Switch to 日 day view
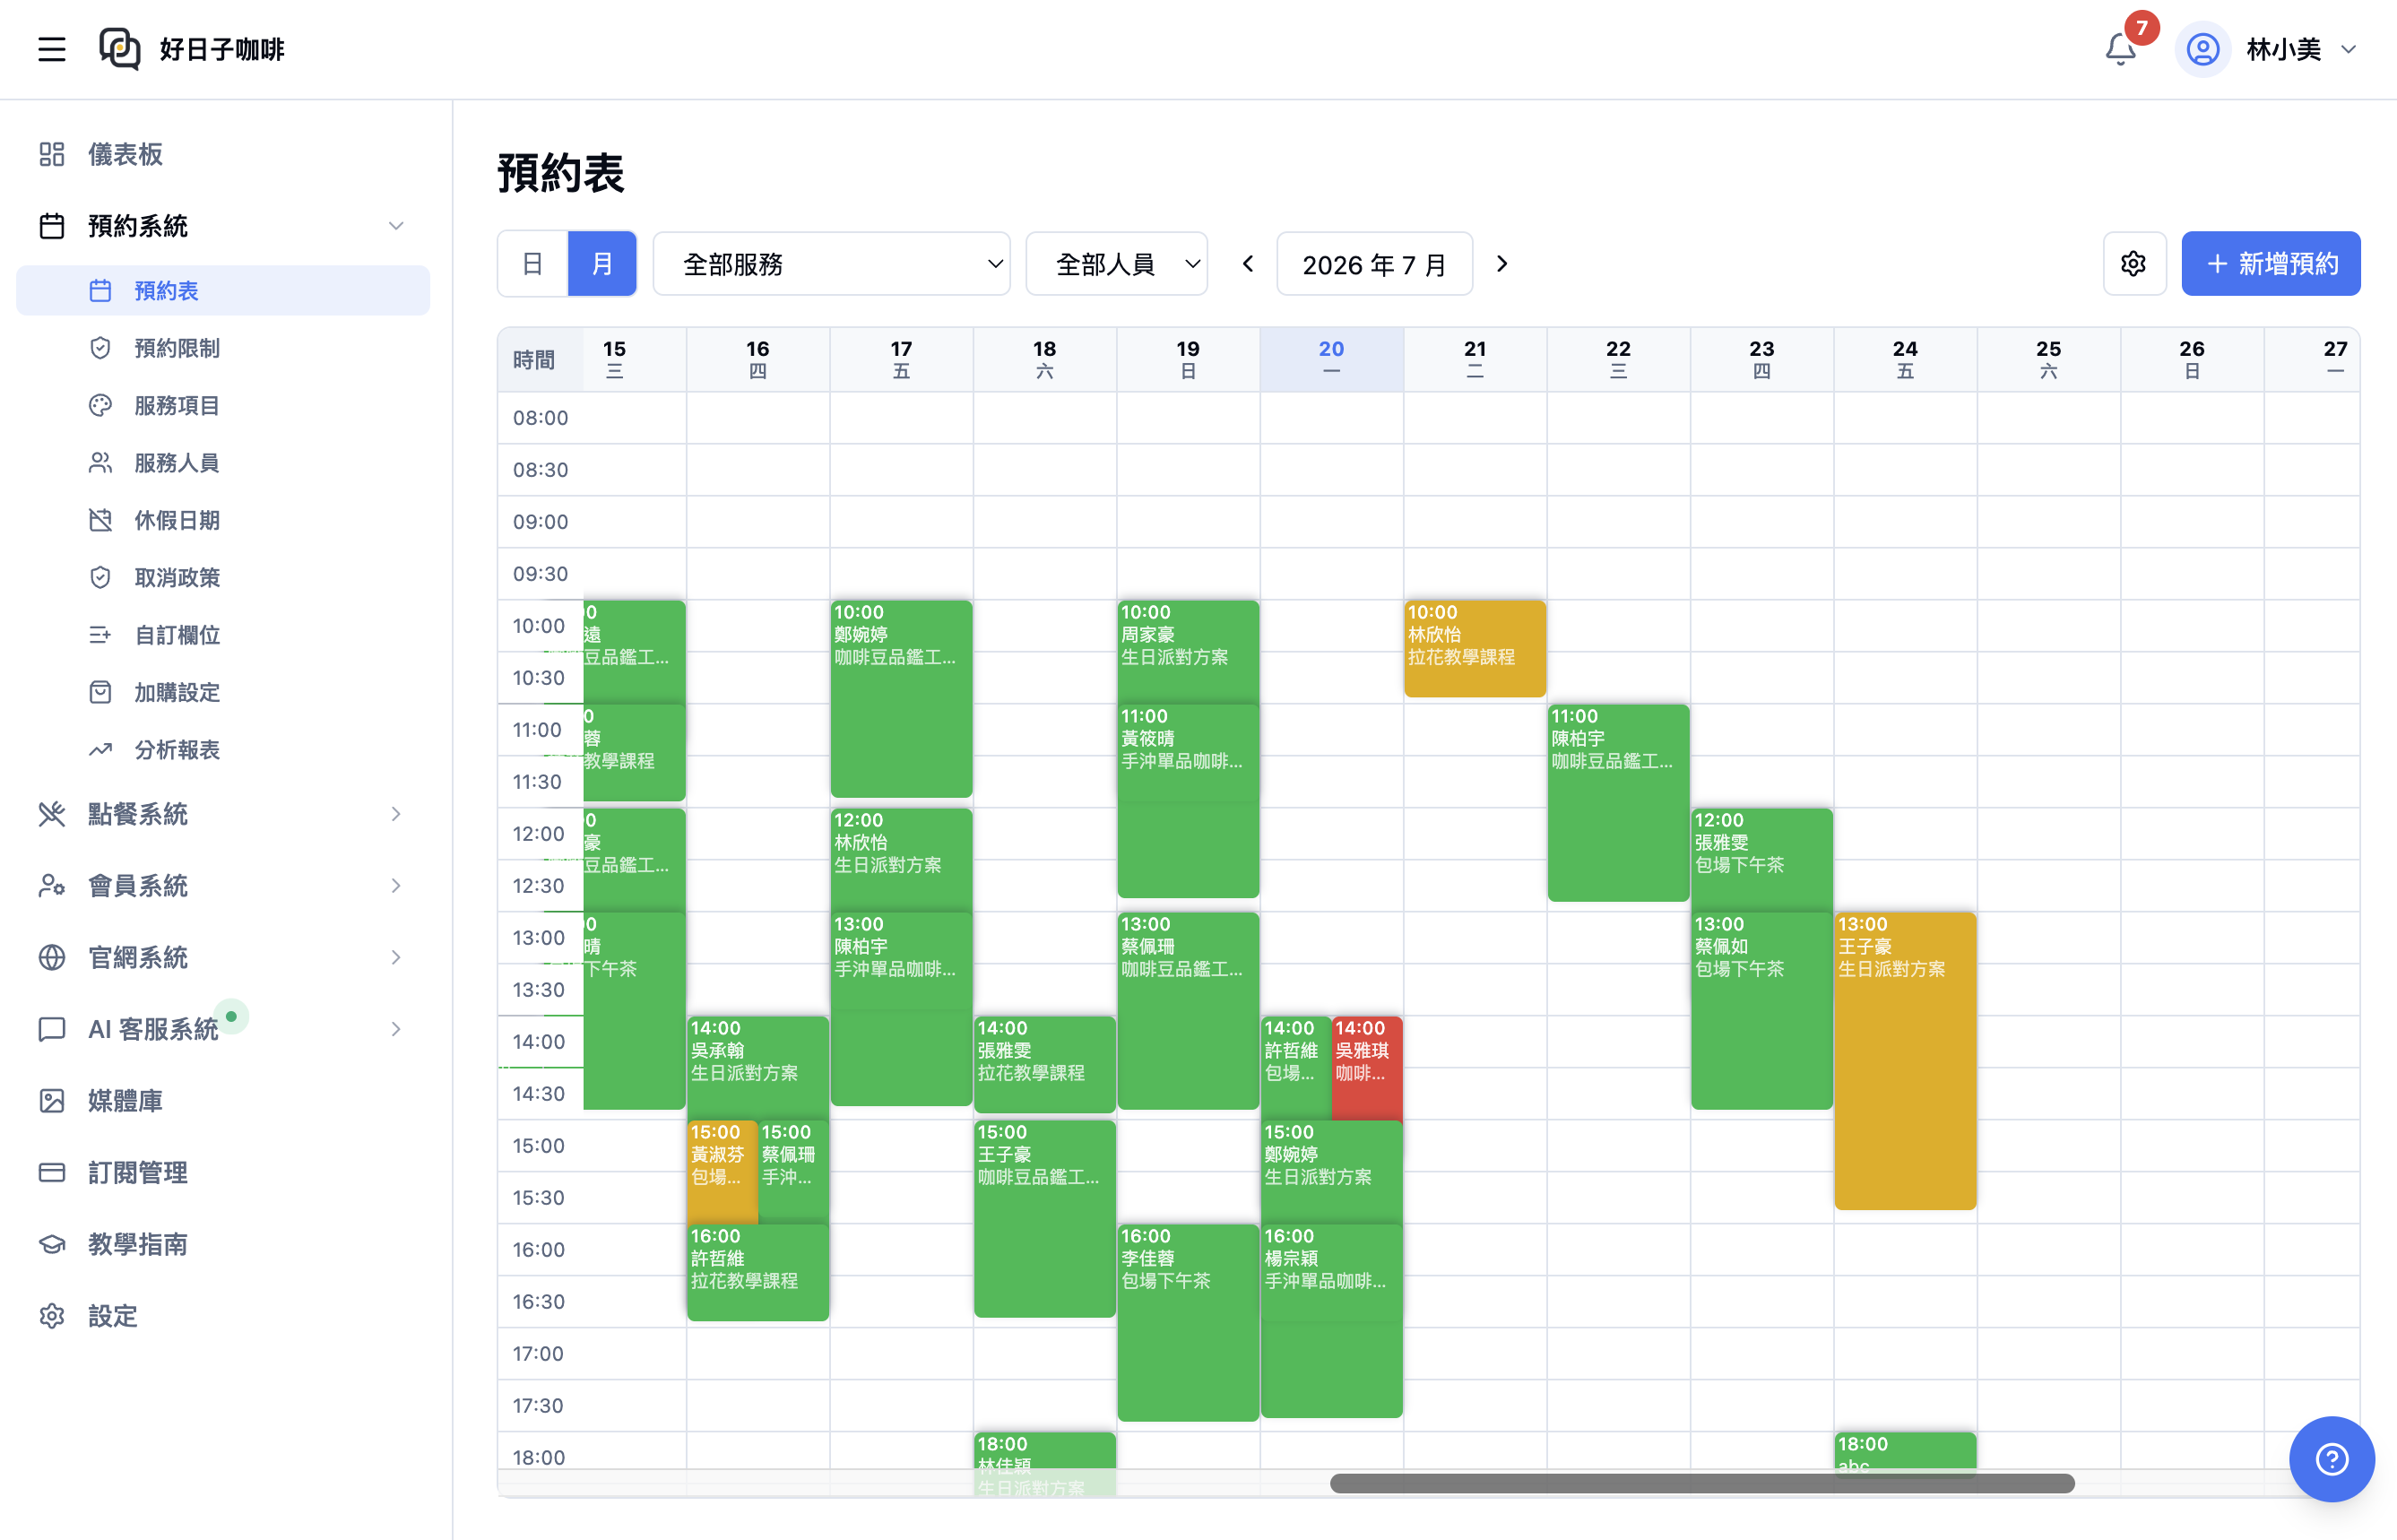 [x=533, y=264]
